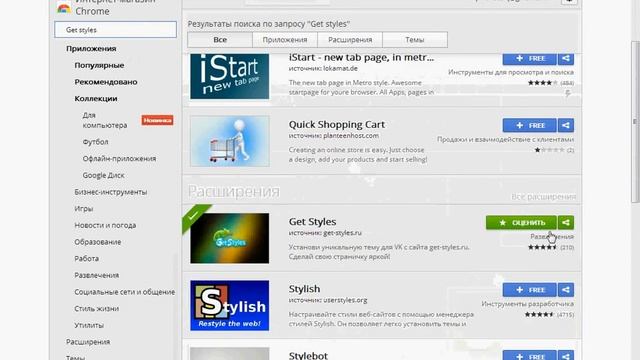640x360 pixels.
Task: Focus the Get styles search field
Action: click(x=116, y=30)
